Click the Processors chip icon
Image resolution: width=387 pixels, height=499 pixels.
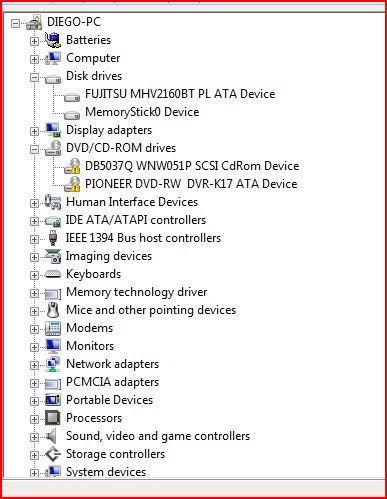pyautogui.click(x=53, y=418)
